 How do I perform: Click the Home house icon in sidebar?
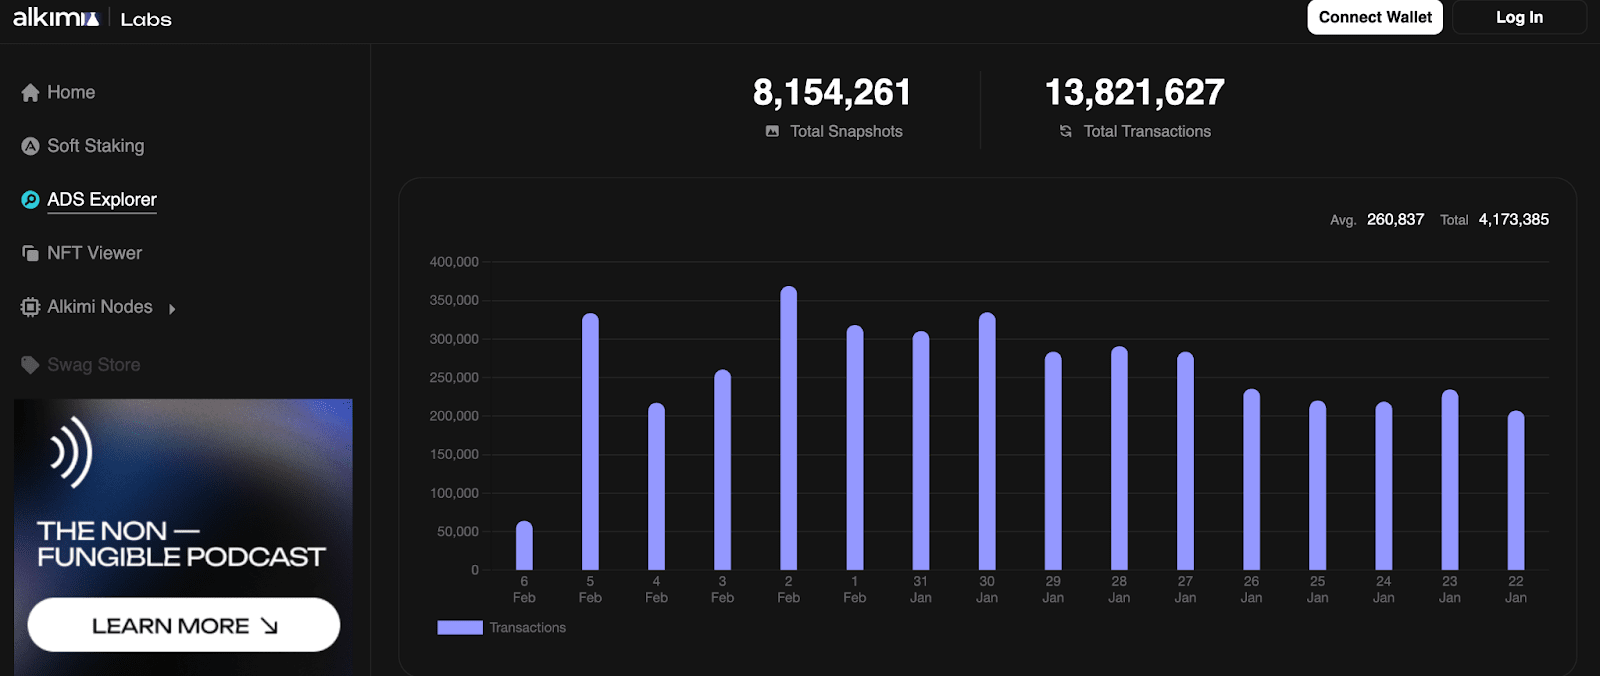tap(30, 93)
